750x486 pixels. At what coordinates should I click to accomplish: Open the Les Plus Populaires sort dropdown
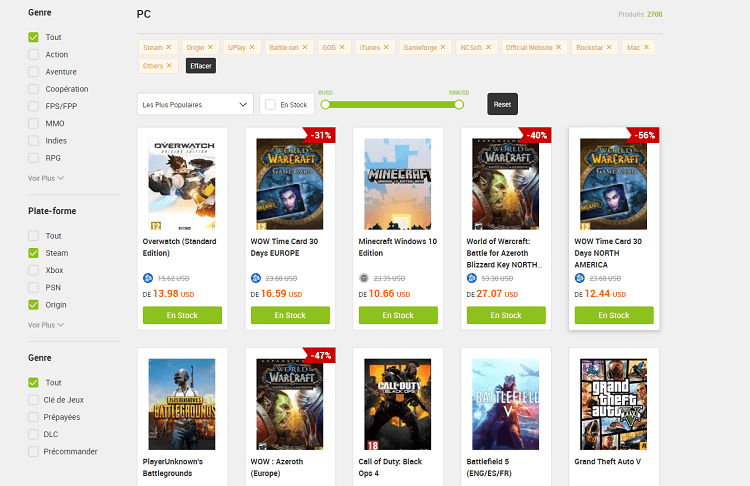(x=195, y=104)
